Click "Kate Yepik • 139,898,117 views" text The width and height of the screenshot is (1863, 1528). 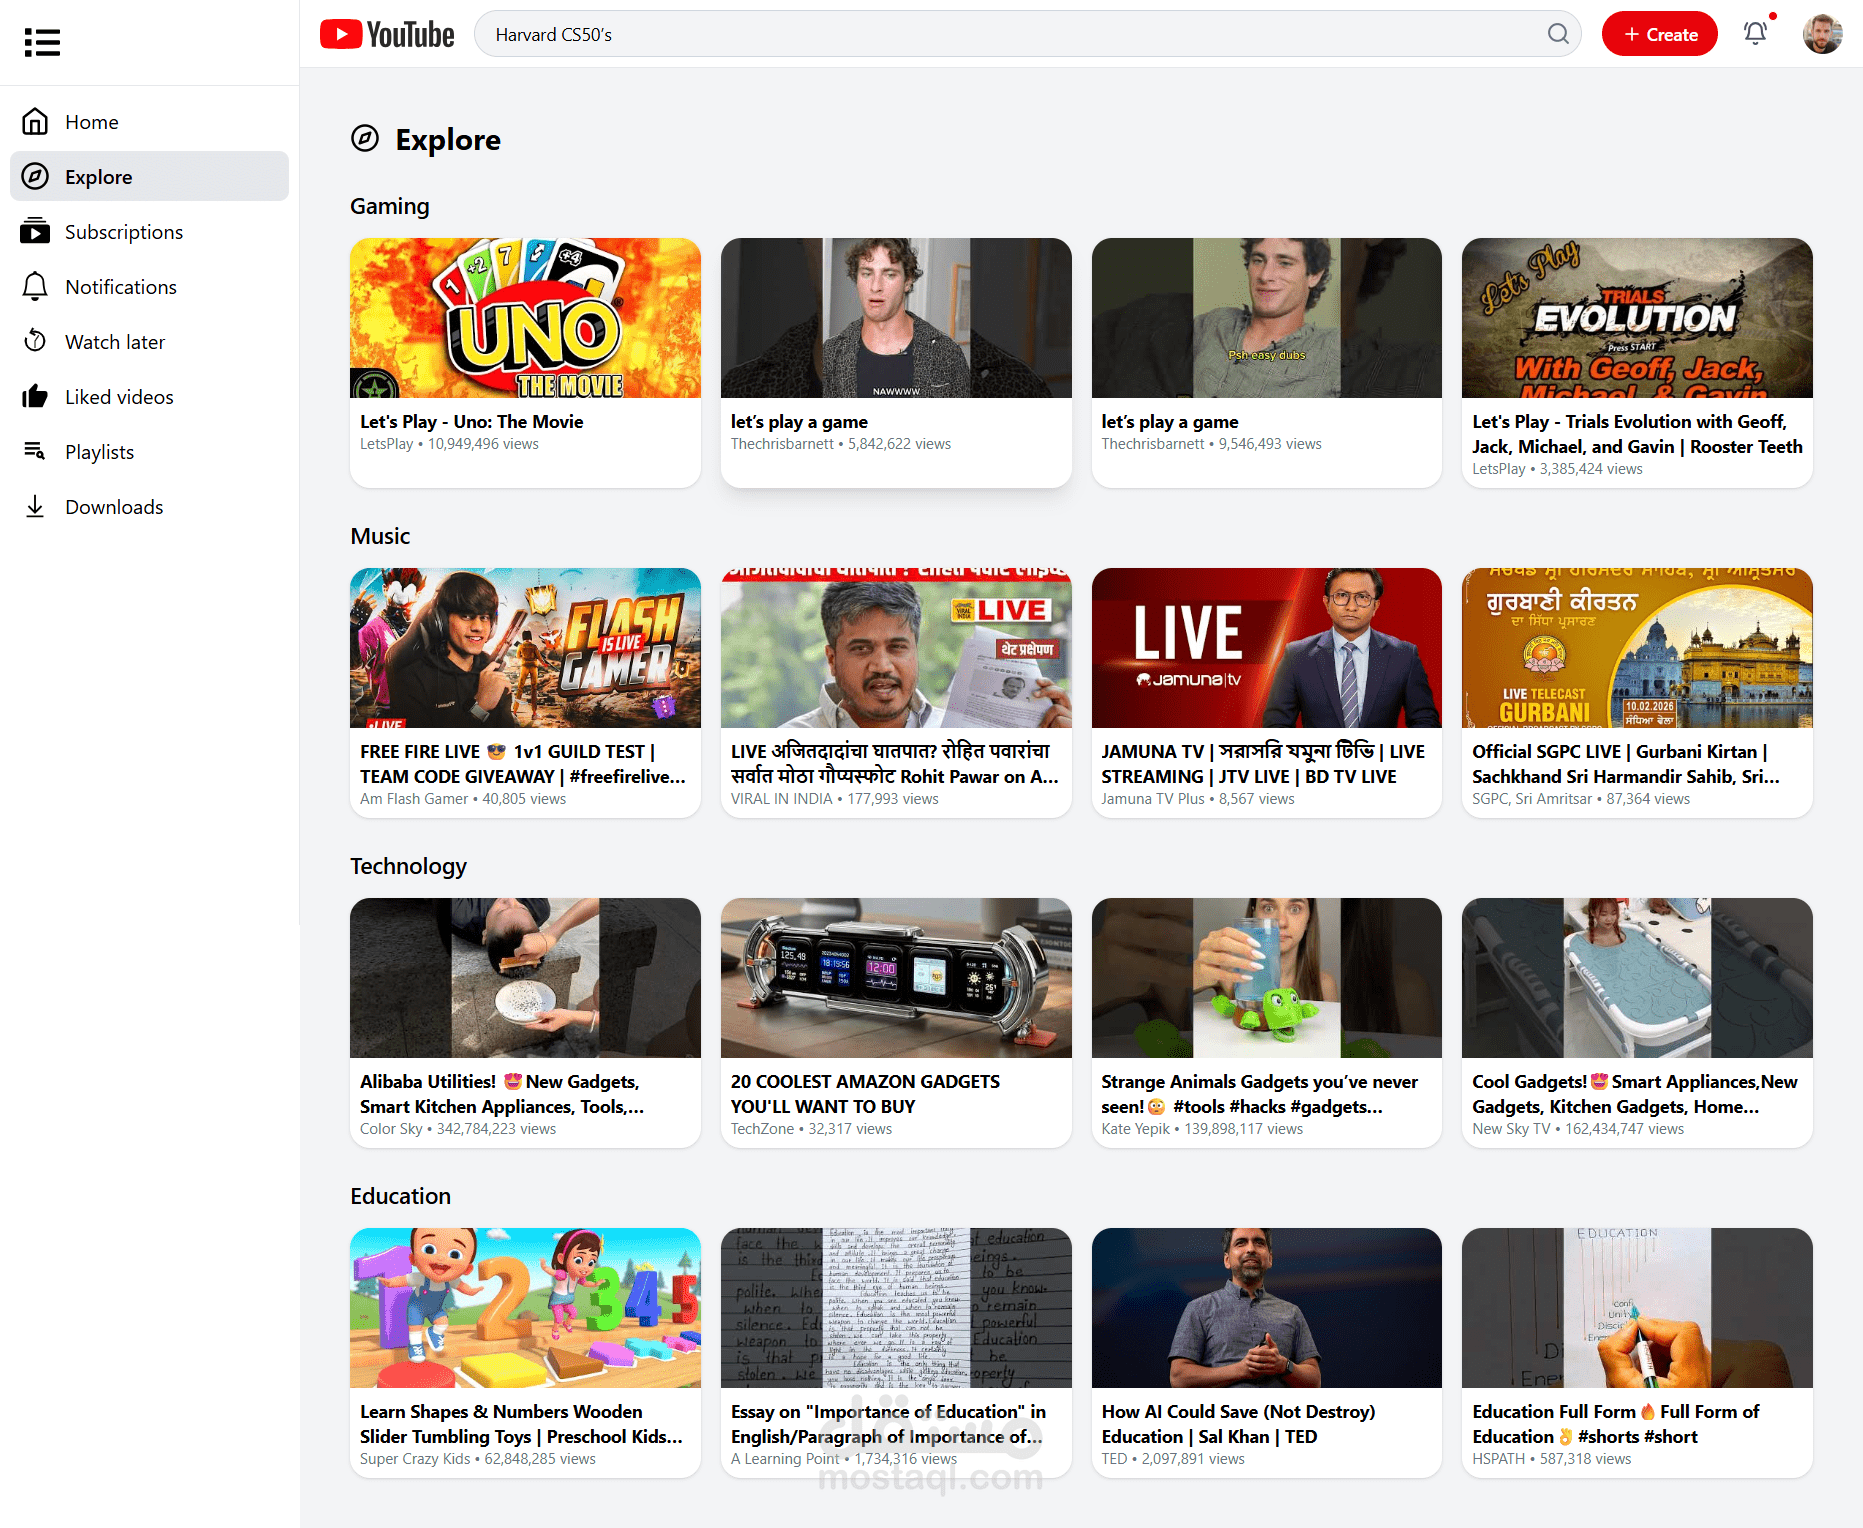click(1202, 1129)
